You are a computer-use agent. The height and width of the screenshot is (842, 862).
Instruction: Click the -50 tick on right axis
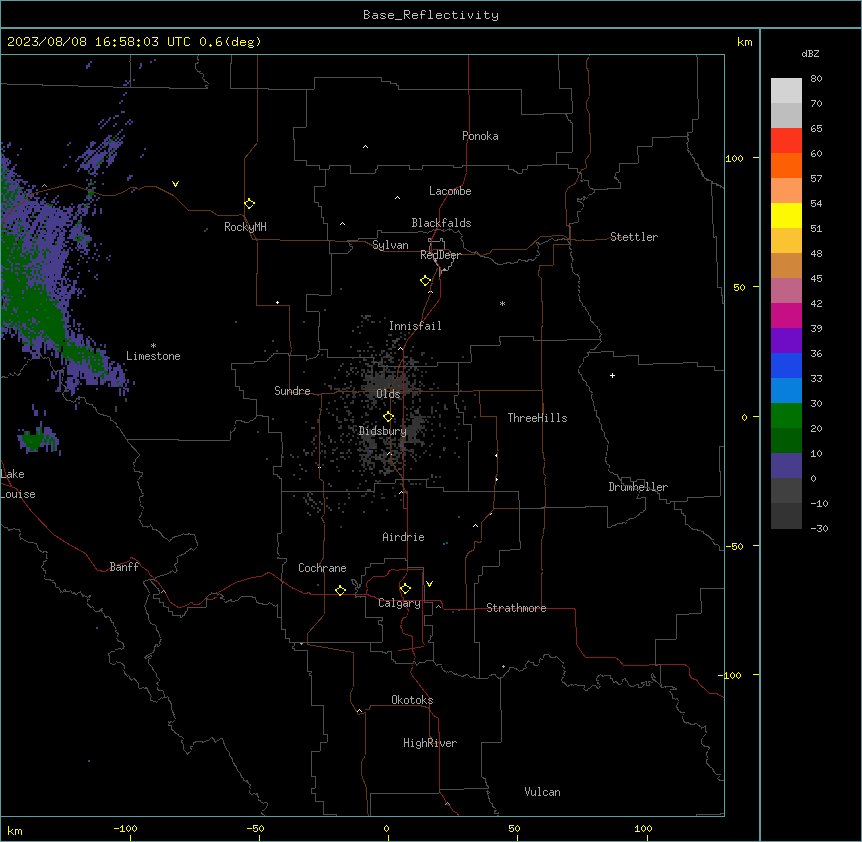(734, 546)
